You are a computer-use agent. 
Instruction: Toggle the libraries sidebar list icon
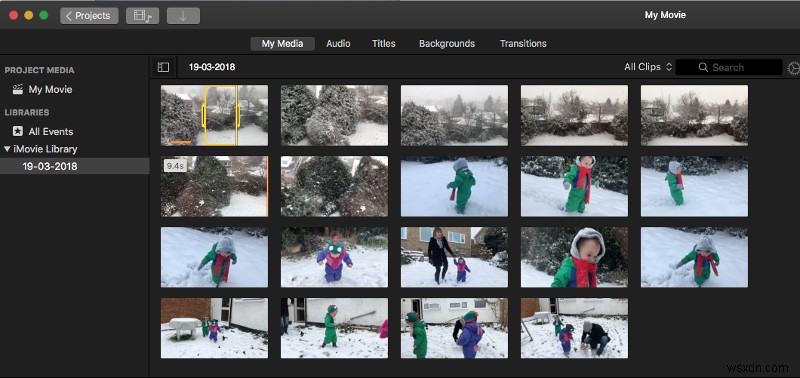(163, 67)
